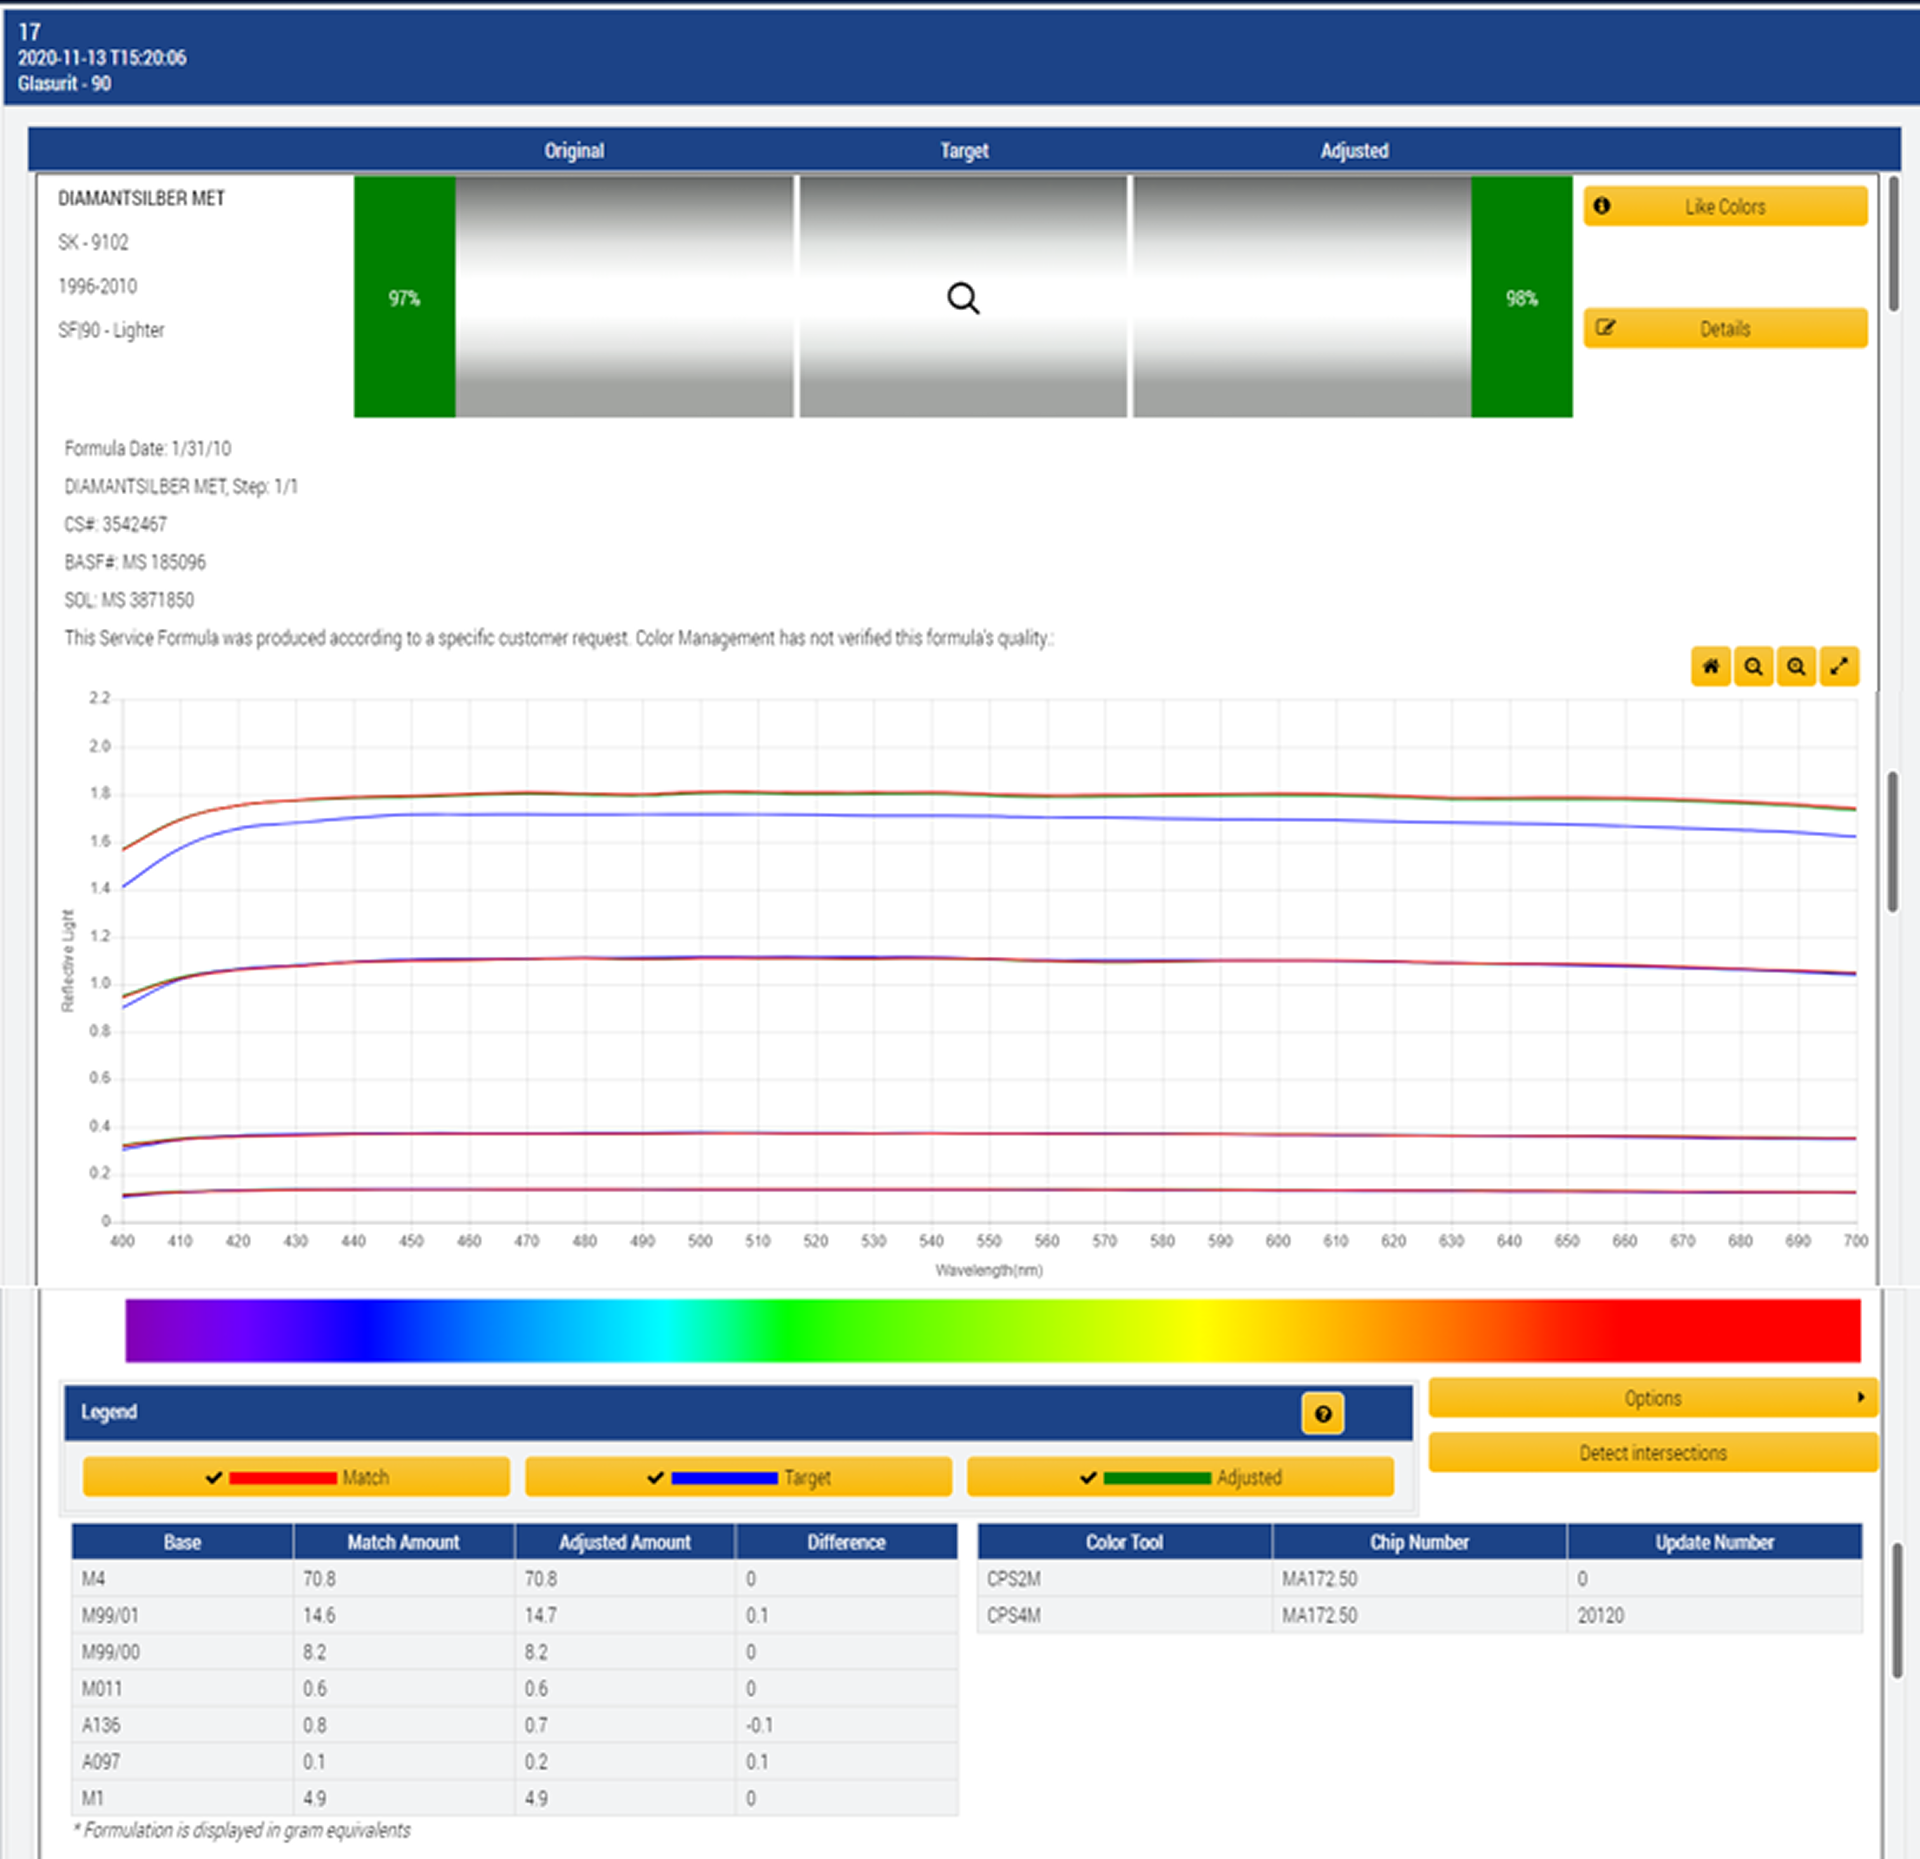This screenshot has width=1920, height=1859.
Task: Toggle the blue Target curve visibility
Action: [x=738, y=1477]
